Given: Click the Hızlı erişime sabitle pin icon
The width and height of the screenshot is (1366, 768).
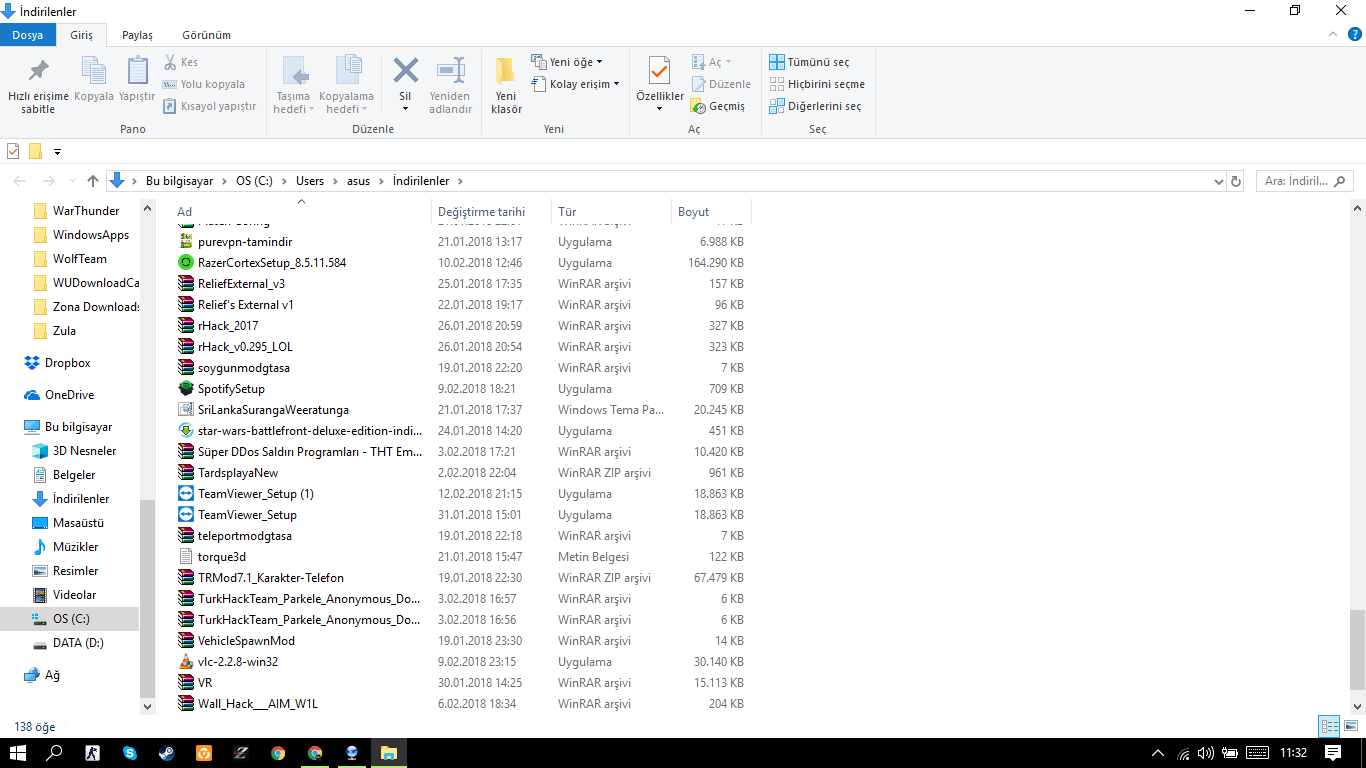Looking at the screenshot, I should pyautogui.click(x=38, y=72).
